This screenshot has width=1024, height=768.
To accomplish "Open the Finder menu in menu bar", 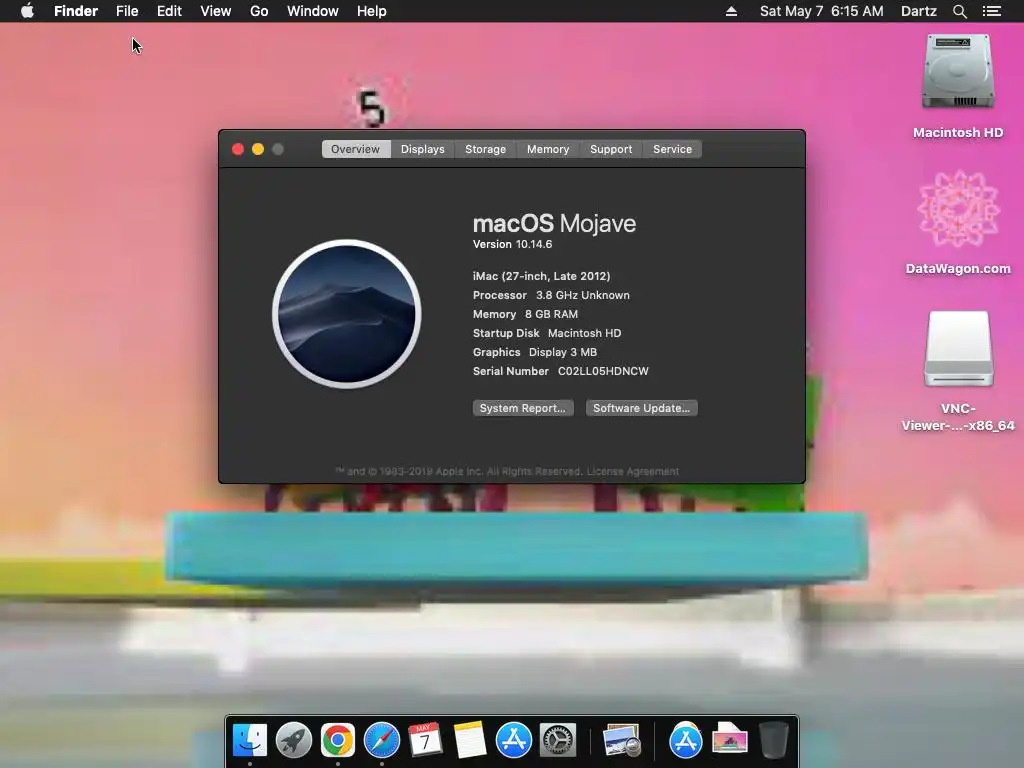I will [76, 11].
